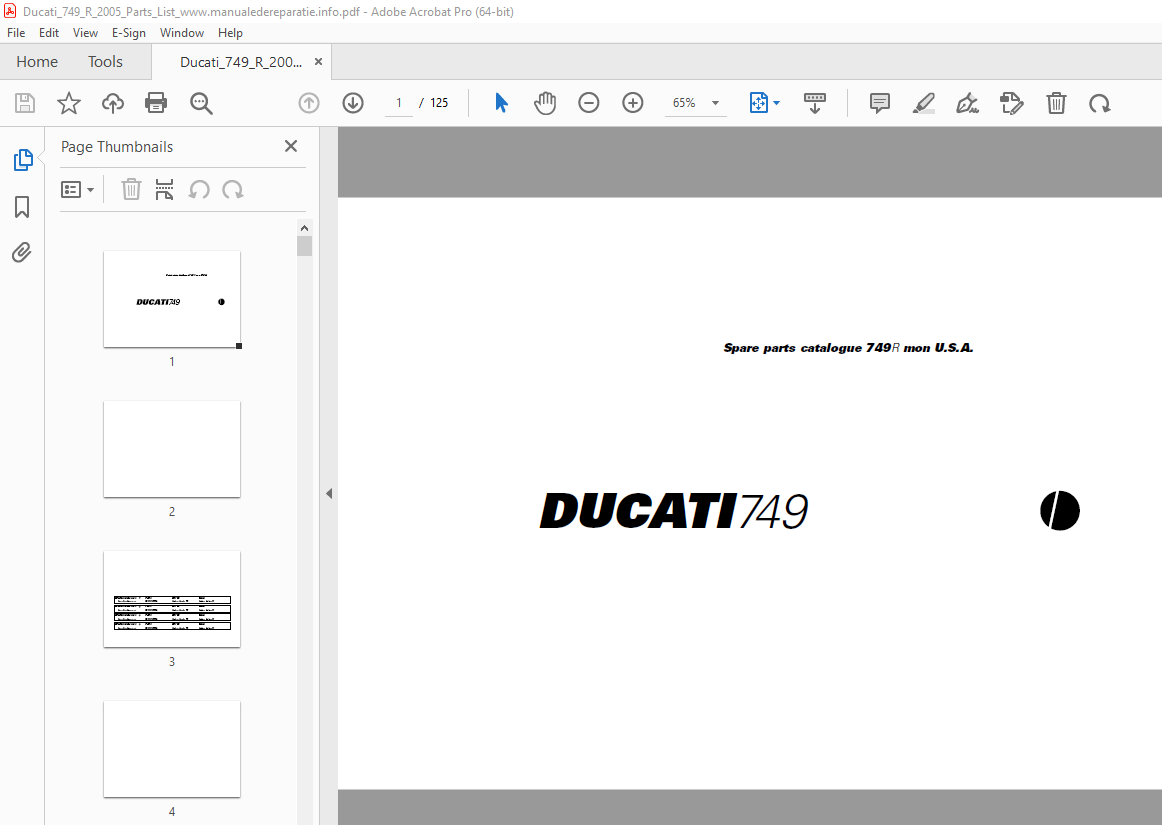1162x825 pixels.
Task: Switch to the Tools tab
Action: coord(105,62)
